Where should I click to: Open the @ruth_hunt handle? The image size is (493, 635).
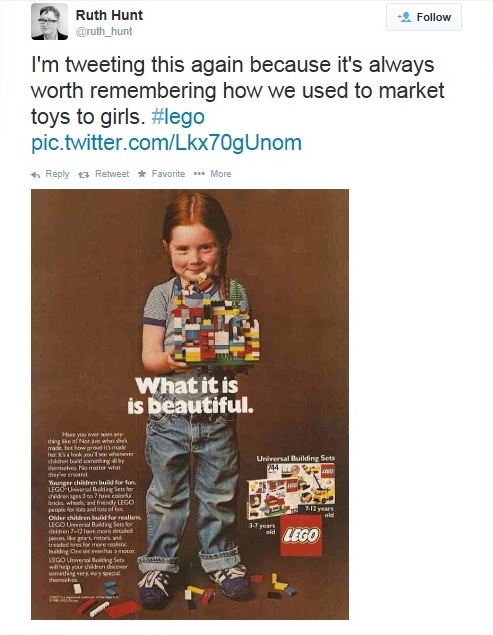pos(104,31)
